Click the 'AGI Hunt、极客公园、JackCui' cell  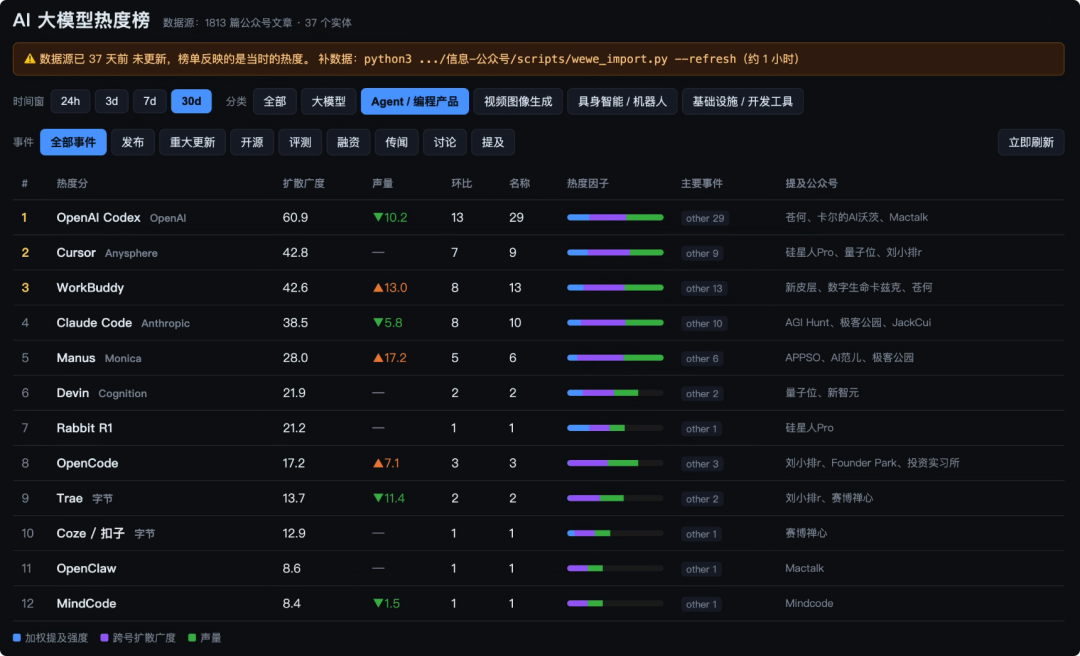click(x=858, y=323)
